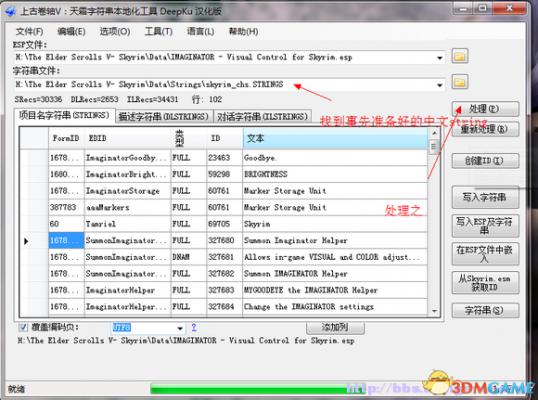Click the 重新处理(R) button
This screenshot has width=538, height=400.
coord(485,129)
